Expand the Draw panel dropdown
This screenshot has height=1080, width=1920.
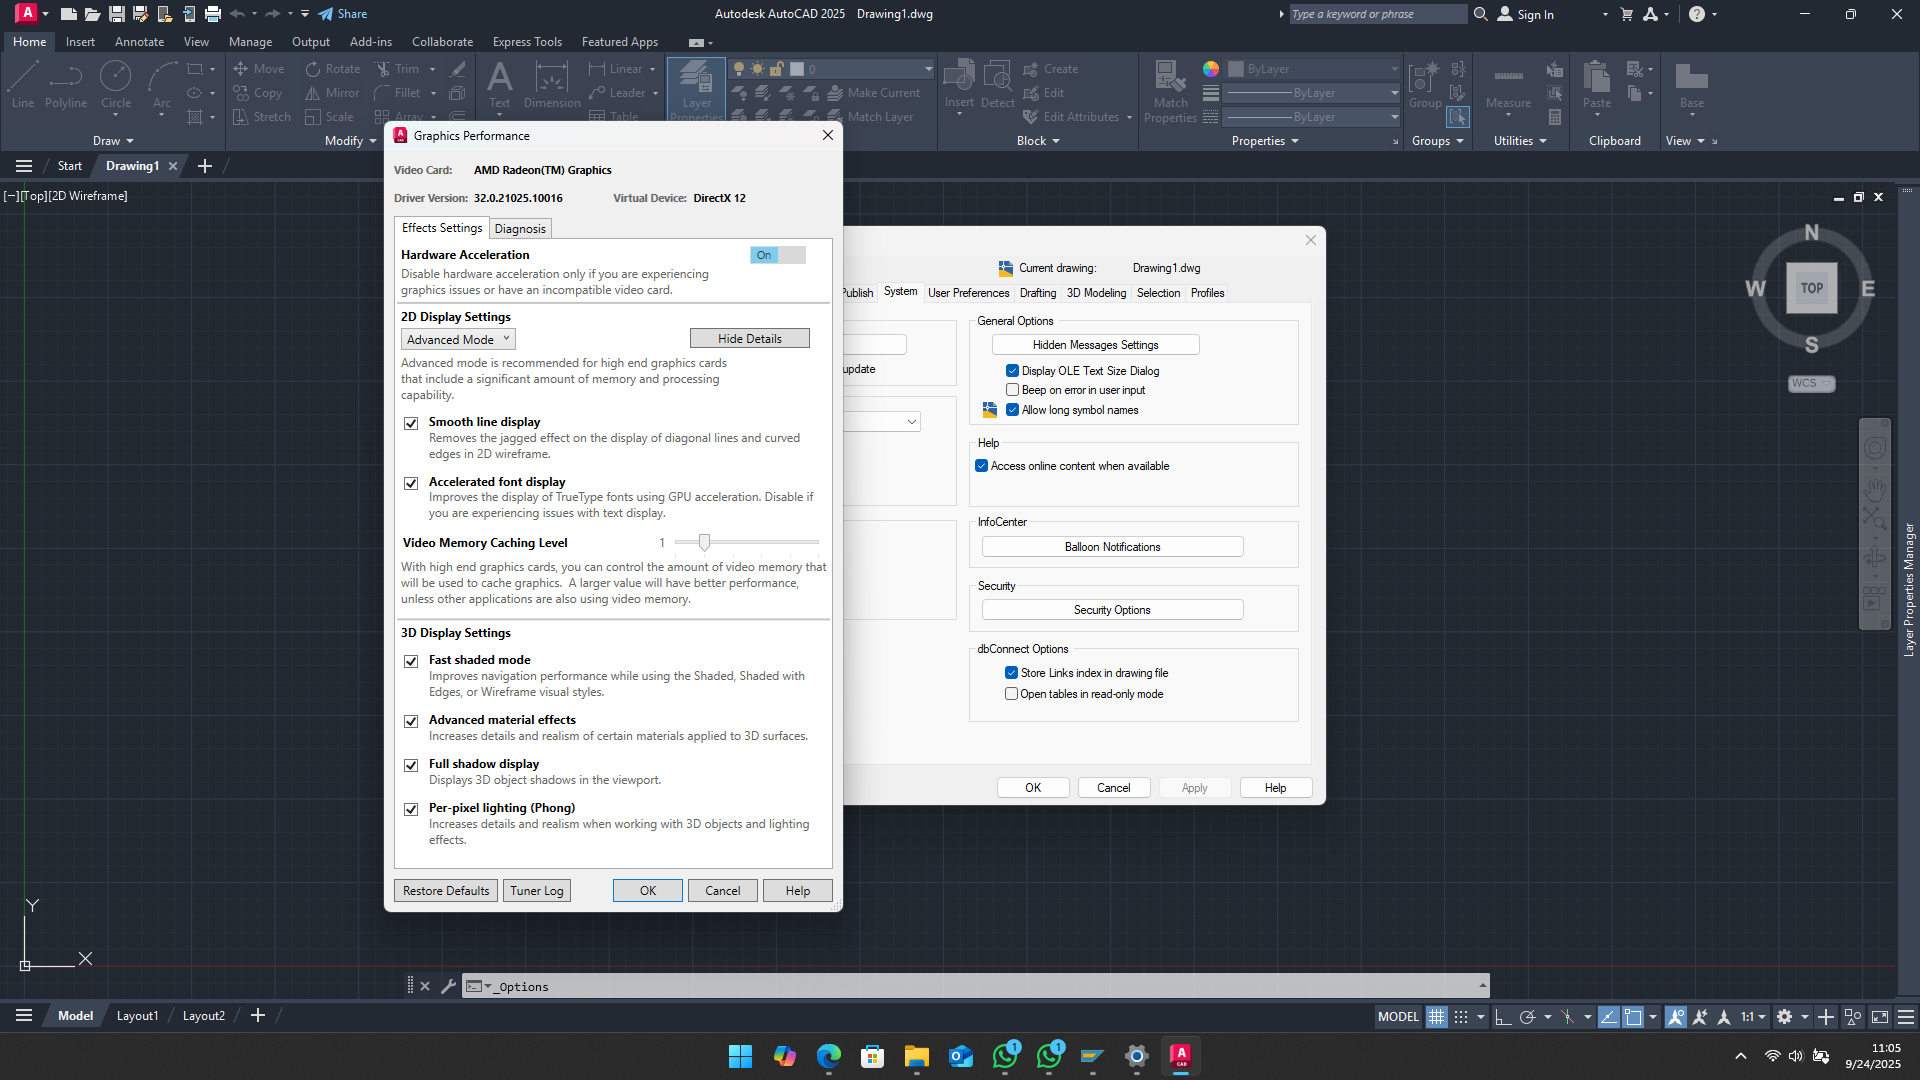pos(113,141)
